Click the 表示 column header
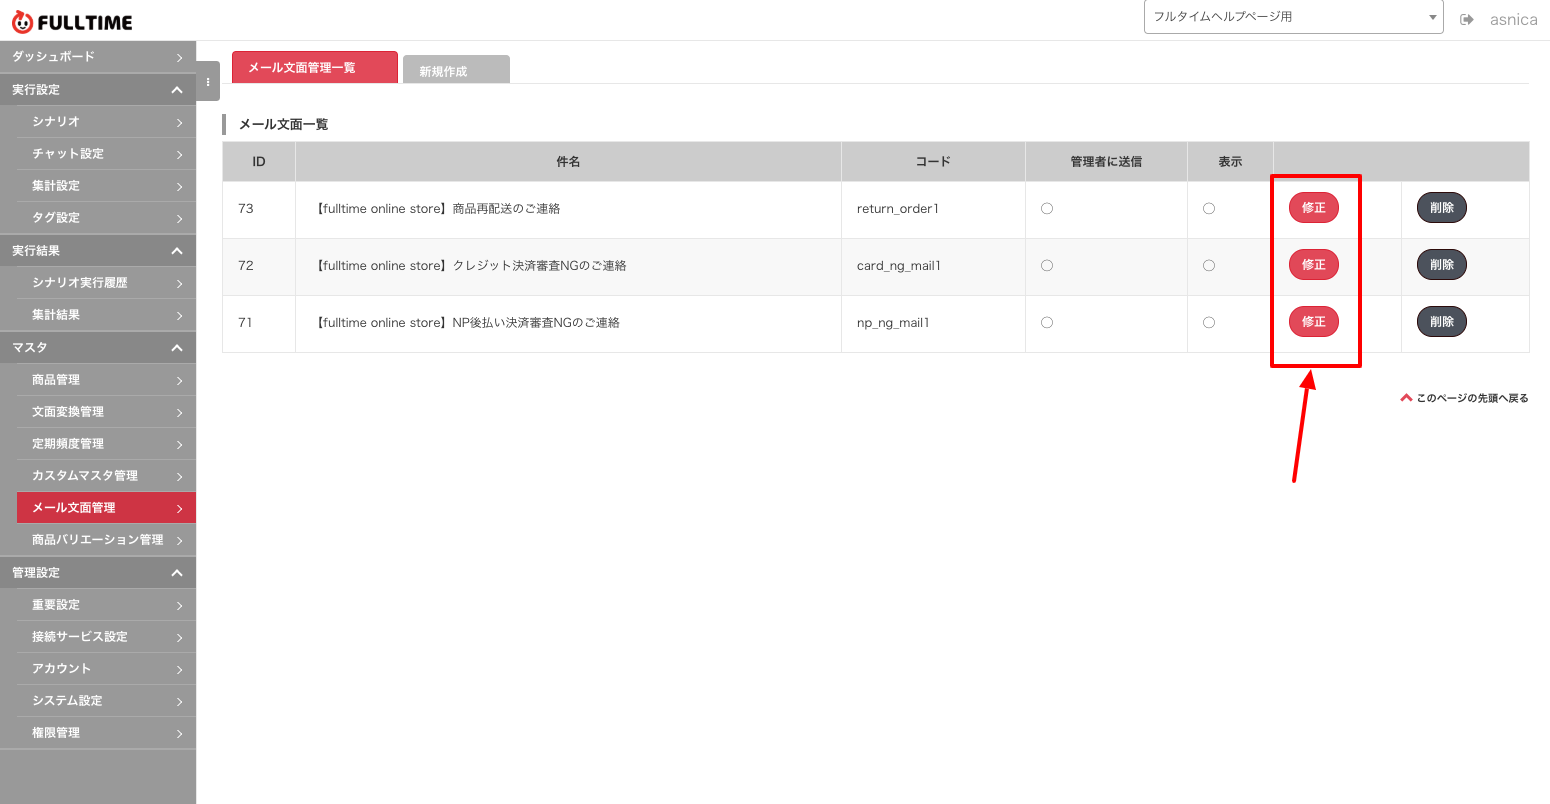The height and width of the screenshot is (804, 1550). tap(1230, 161)
